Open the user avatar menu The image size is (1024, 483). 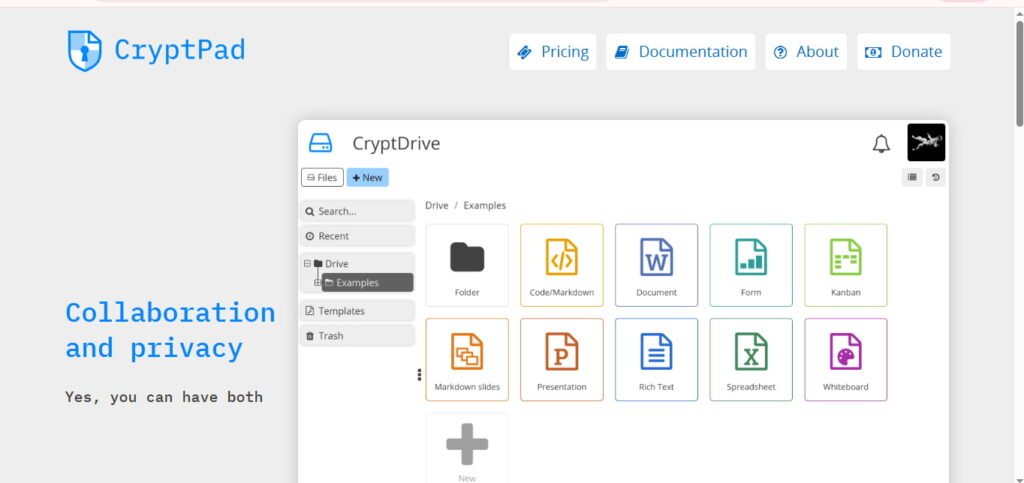tap(926, 142)
